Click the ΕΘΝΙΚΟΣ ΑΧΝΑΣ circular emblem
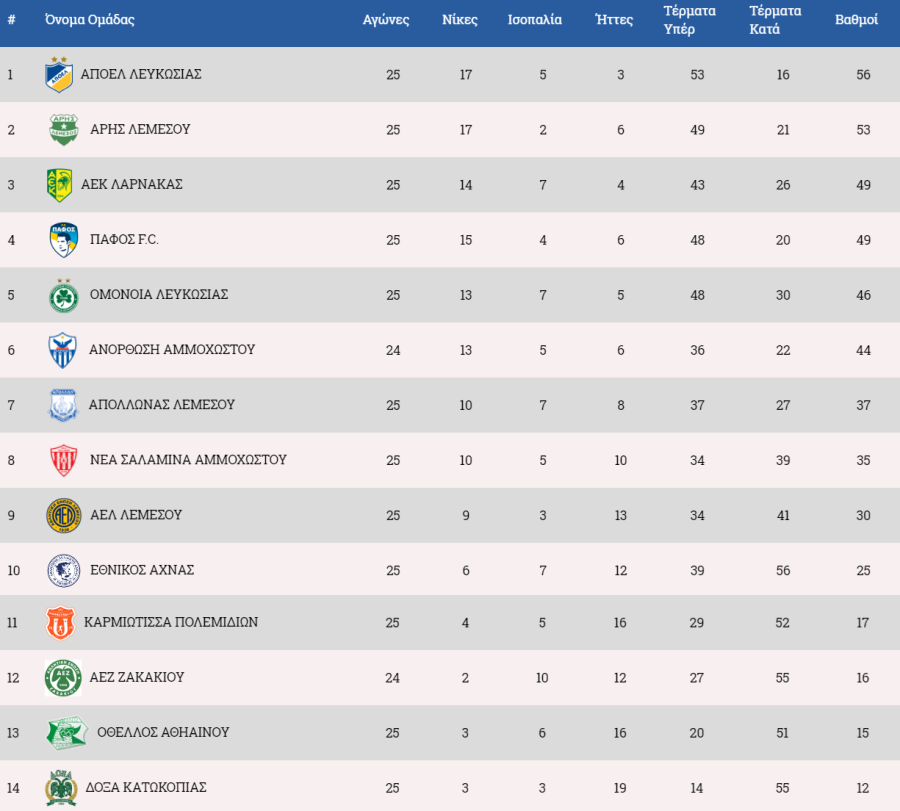Image resolution: width=900 pixels, height=811 pixels. click(x=64, y=571)
